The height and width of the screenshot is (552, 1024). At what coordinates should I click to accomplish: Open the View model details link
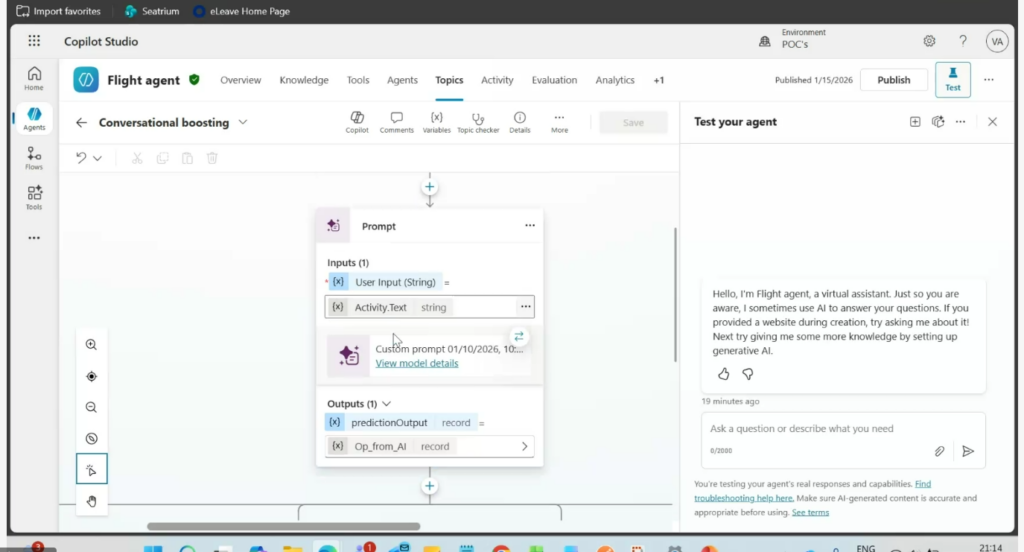coord(416,363)
